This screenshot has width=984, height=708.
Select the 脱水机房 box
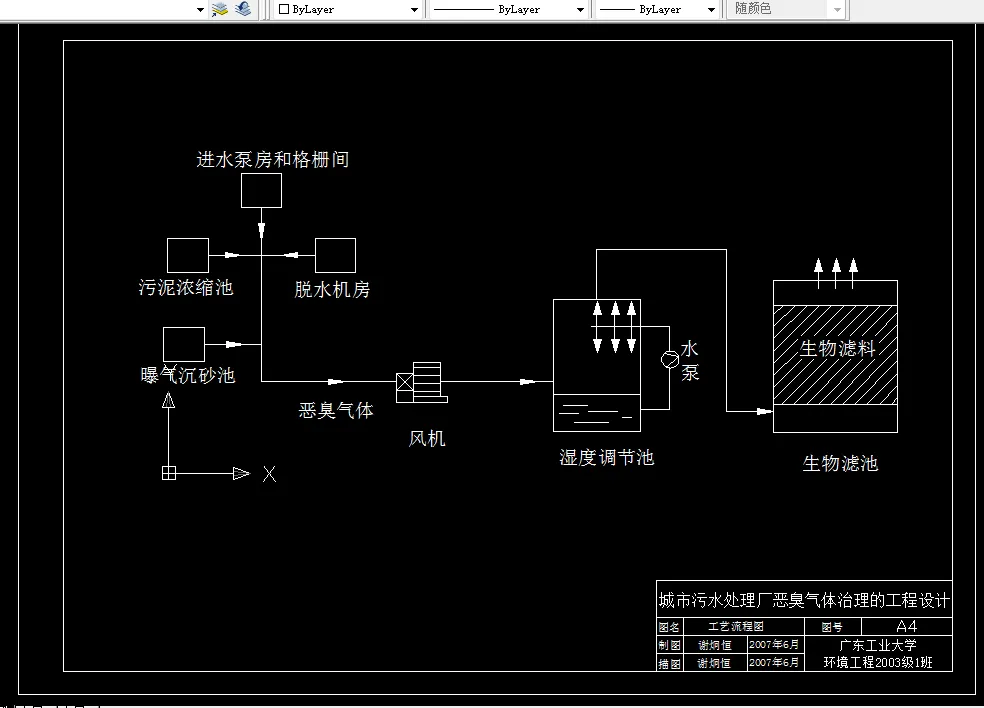335,253
